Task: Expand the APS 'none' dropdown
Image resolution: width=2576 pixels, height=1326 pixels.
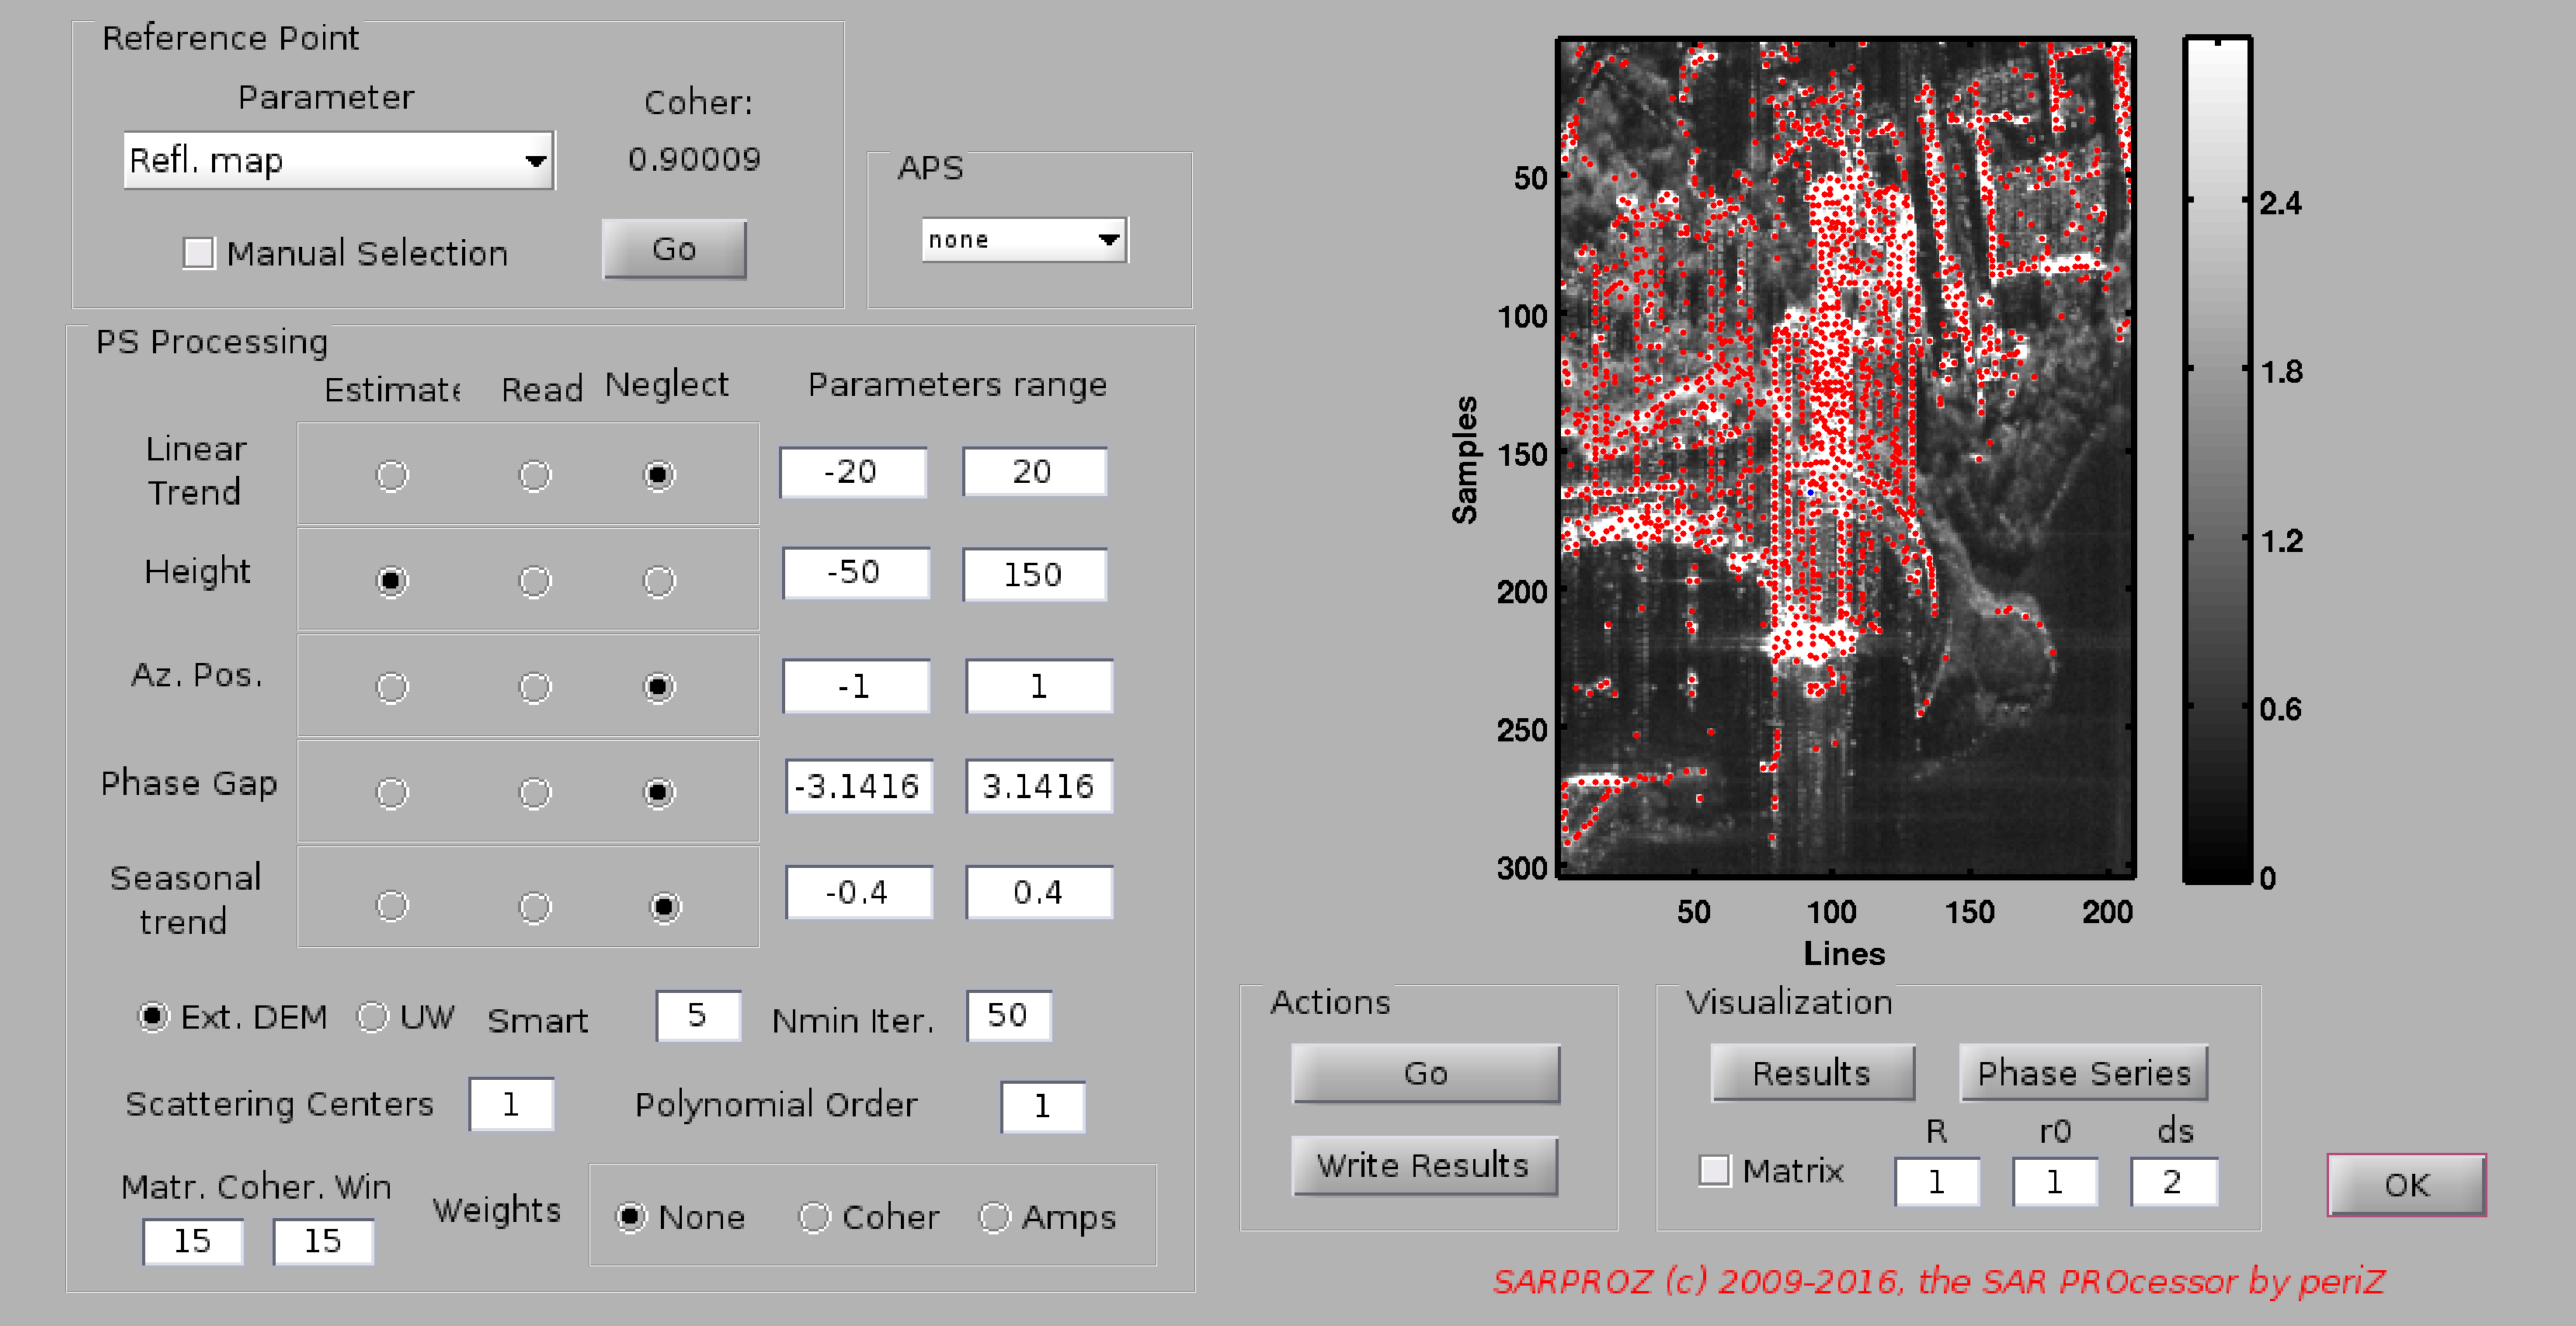Action: (1024, 240)
